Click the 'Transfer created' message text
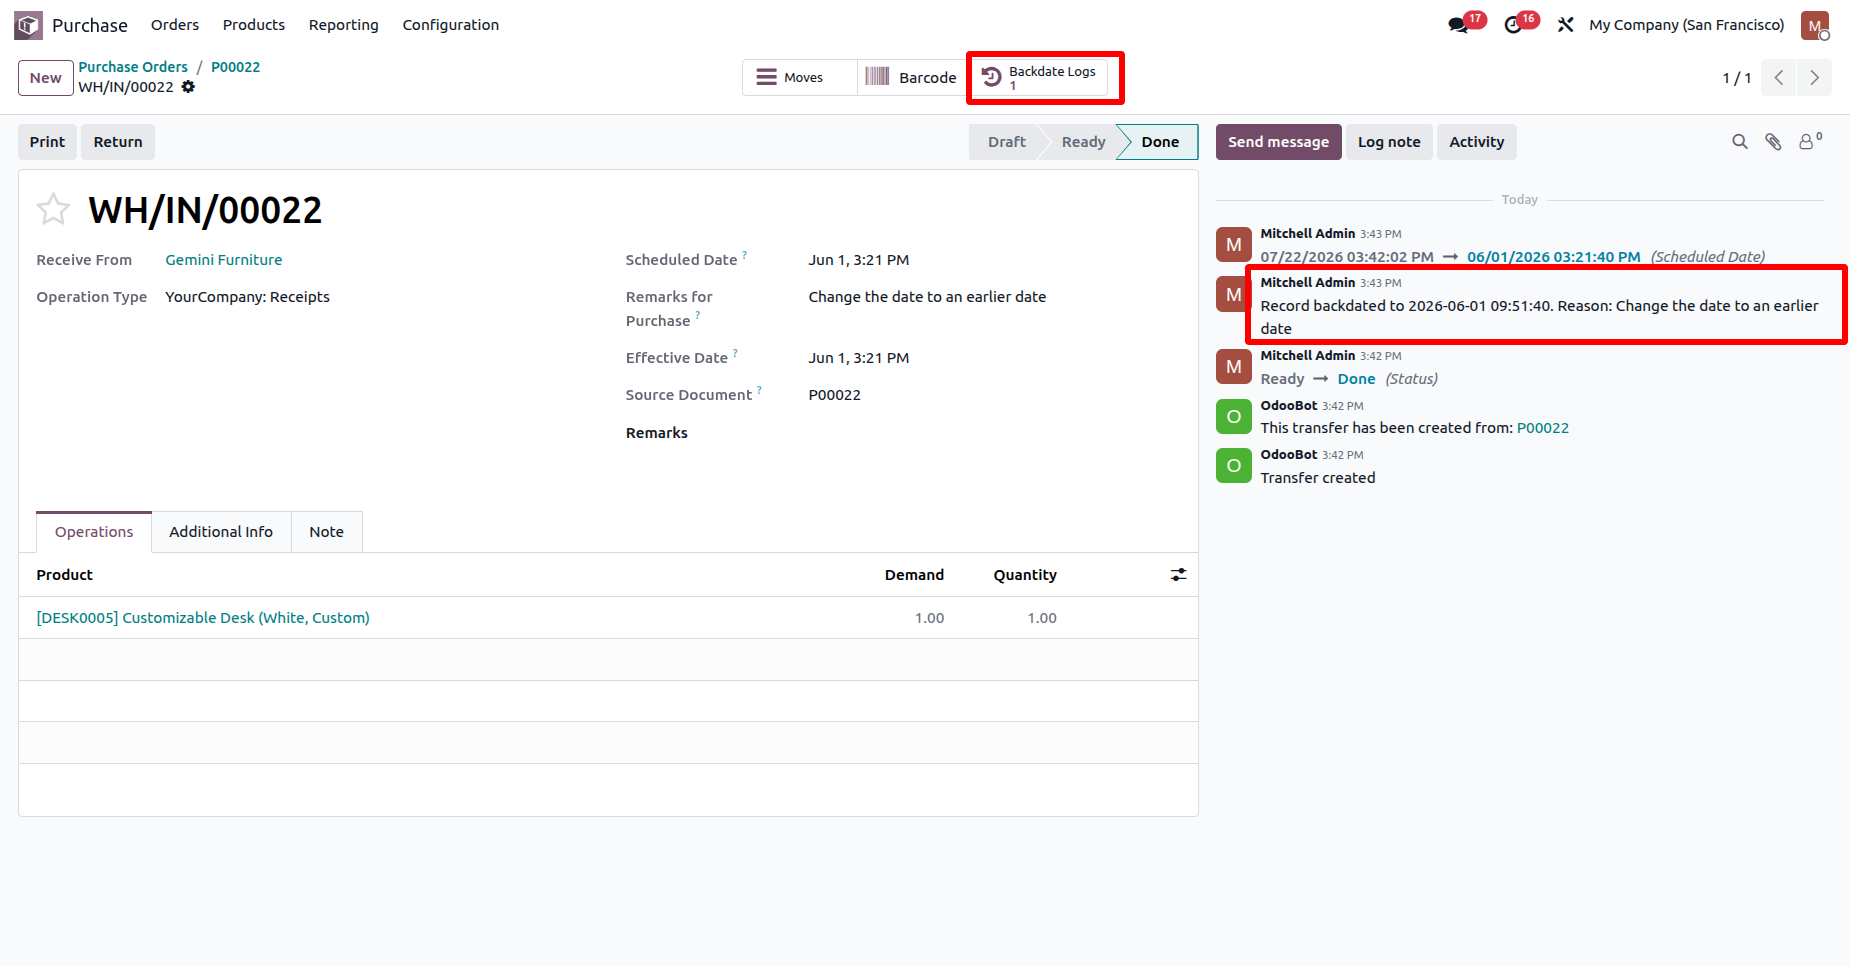 pyautogui.click(x=1317, y=478)
